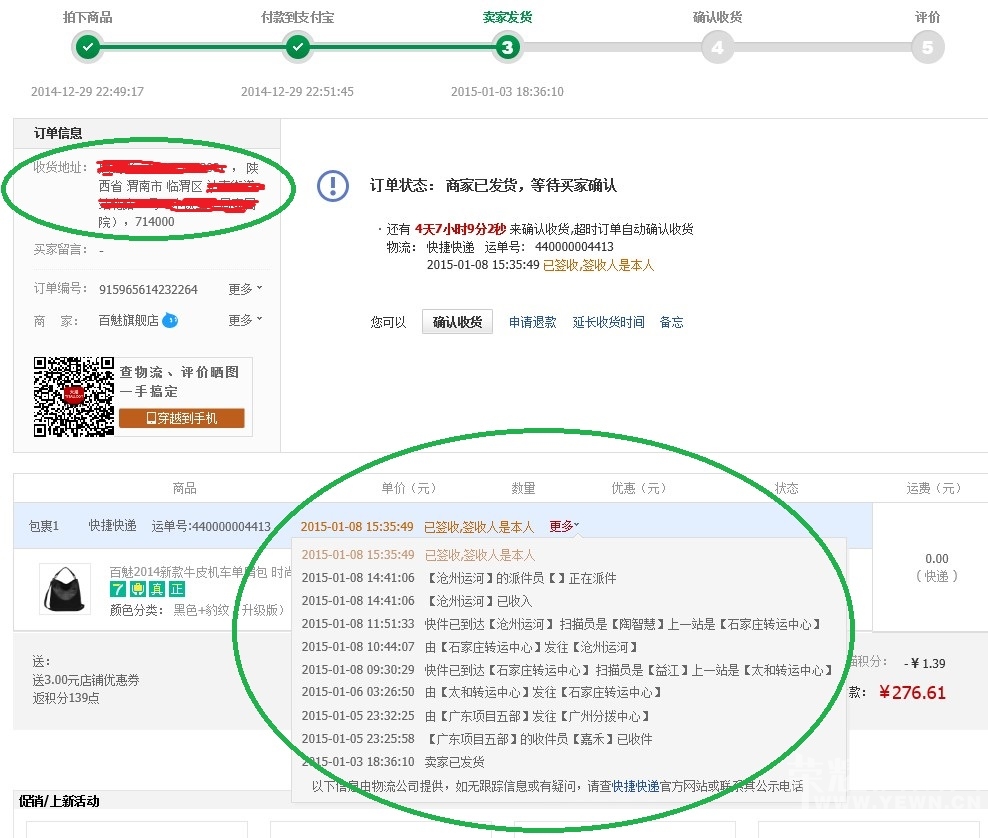Viewport: 988px width, 838px height.
Task: Click the green 7-day return badge
Action: point(117,590)
